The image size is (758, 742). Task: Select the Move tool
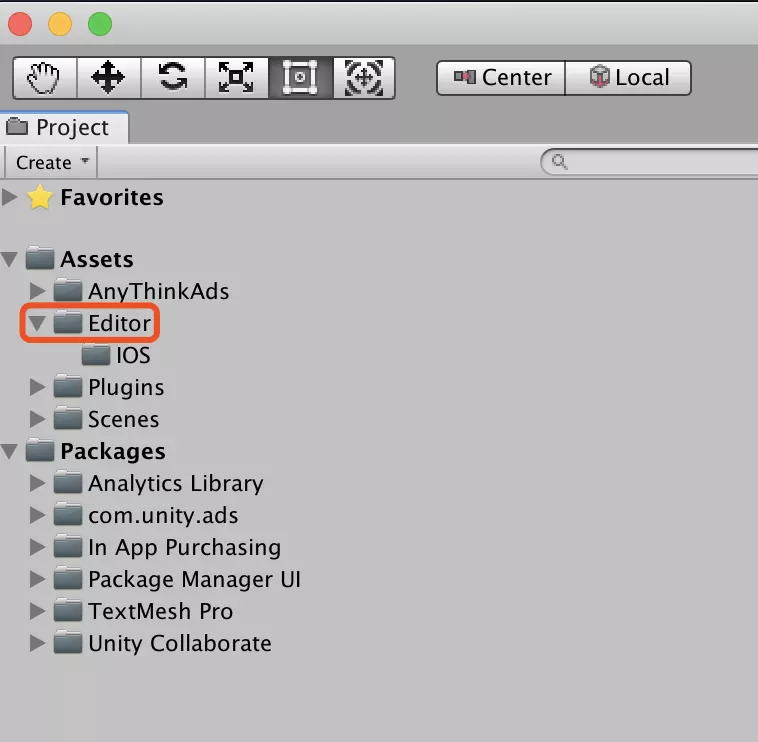(108, 78)
